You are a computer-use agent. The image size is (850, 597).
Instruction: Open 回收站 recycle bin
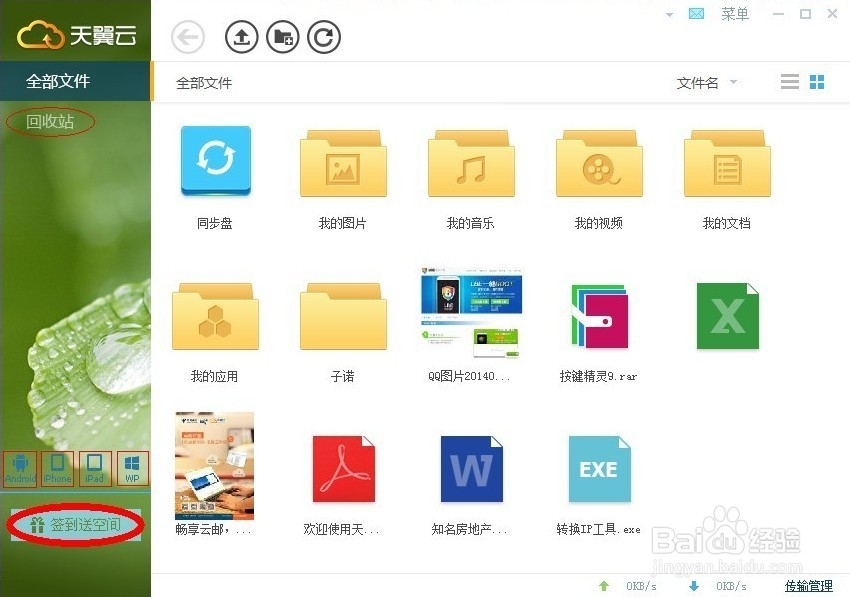click(50, 121)
